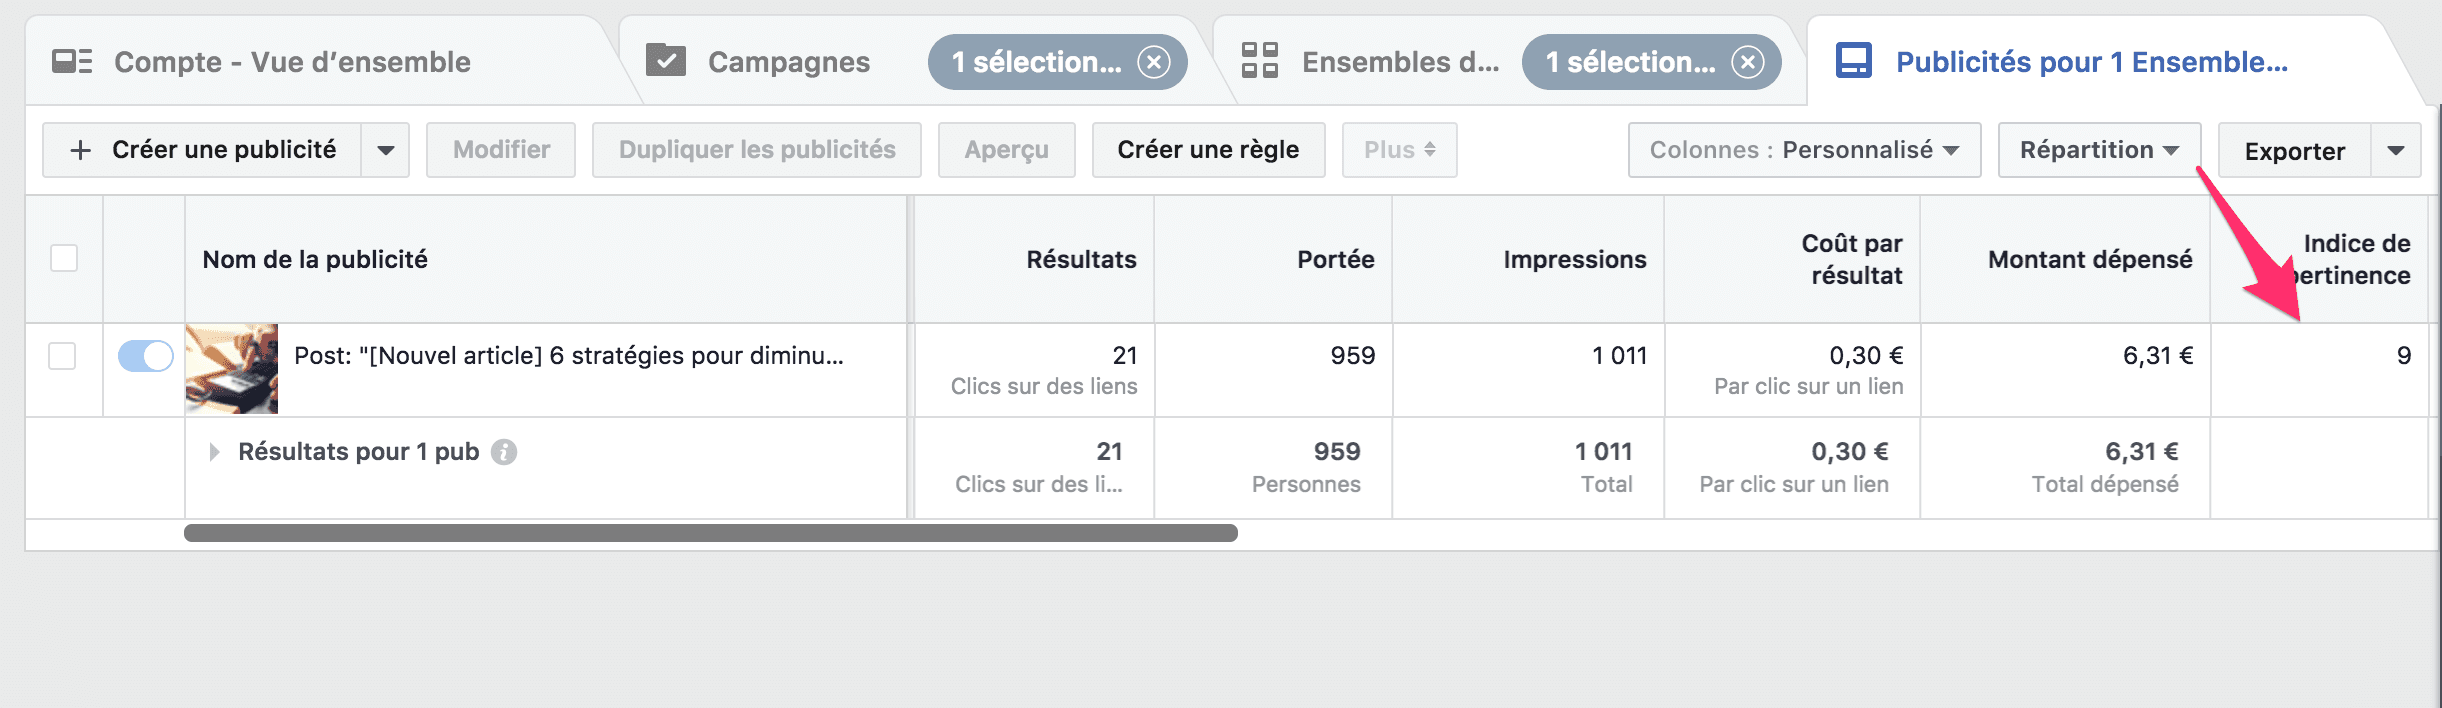Turn off the ad status toggle switch
Screen dimensions: 2442x708
[x=146, y=356]
